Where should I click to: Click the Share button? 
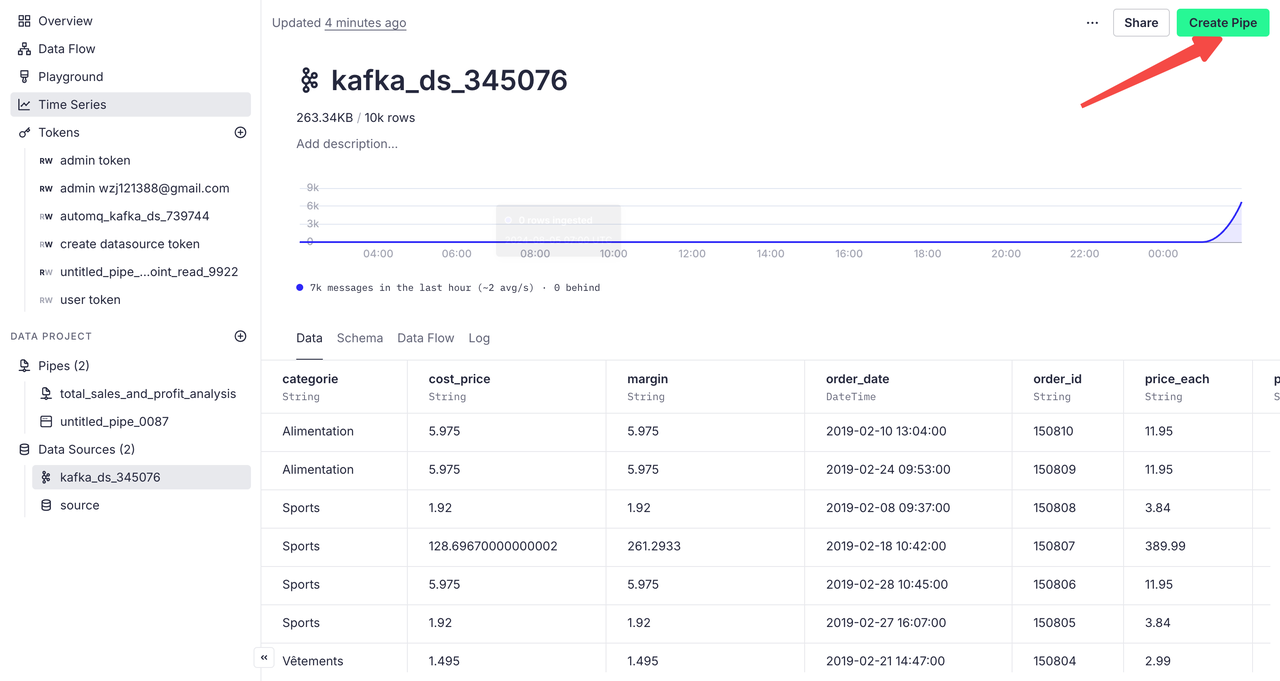pyautogui.click(x=1141, y=23)
